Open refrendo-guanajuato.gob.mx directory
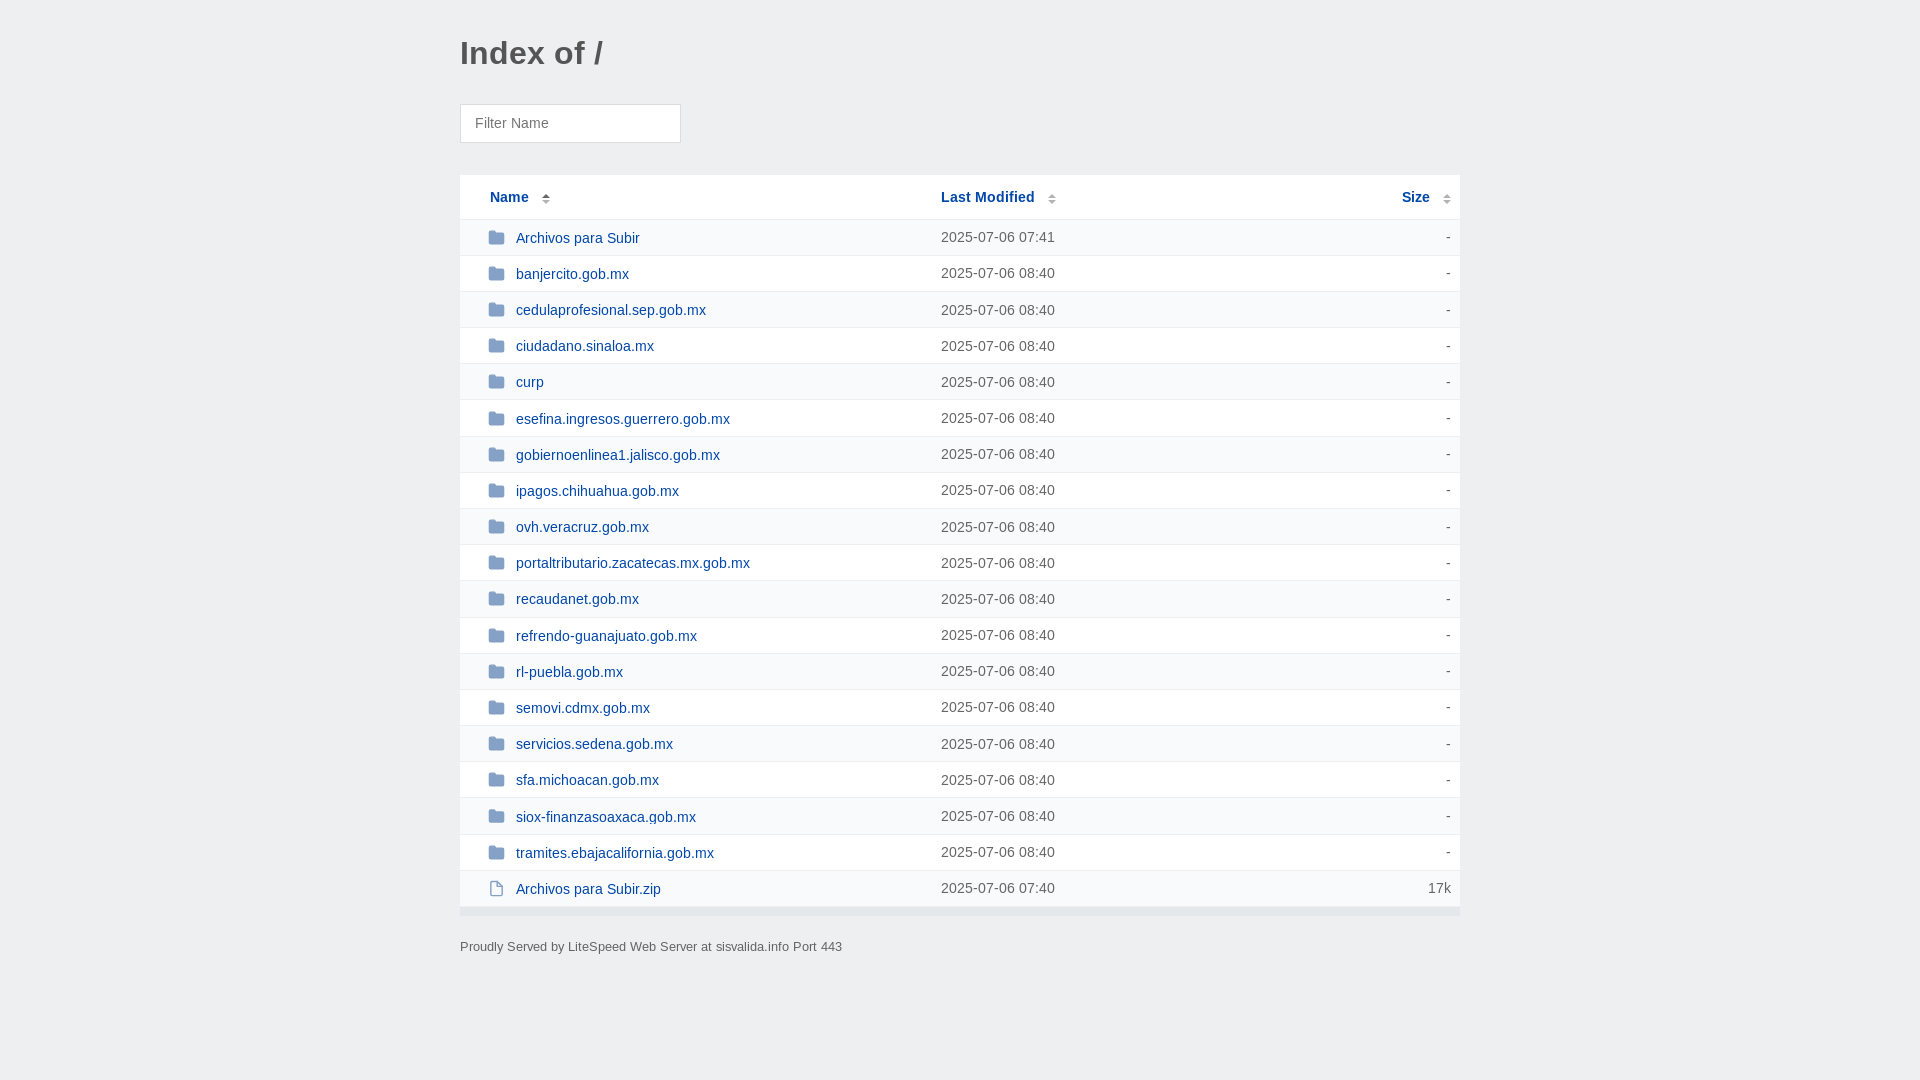This screenshot has height=1080, width=1920. pyautogui.click(x=606, y=636)
